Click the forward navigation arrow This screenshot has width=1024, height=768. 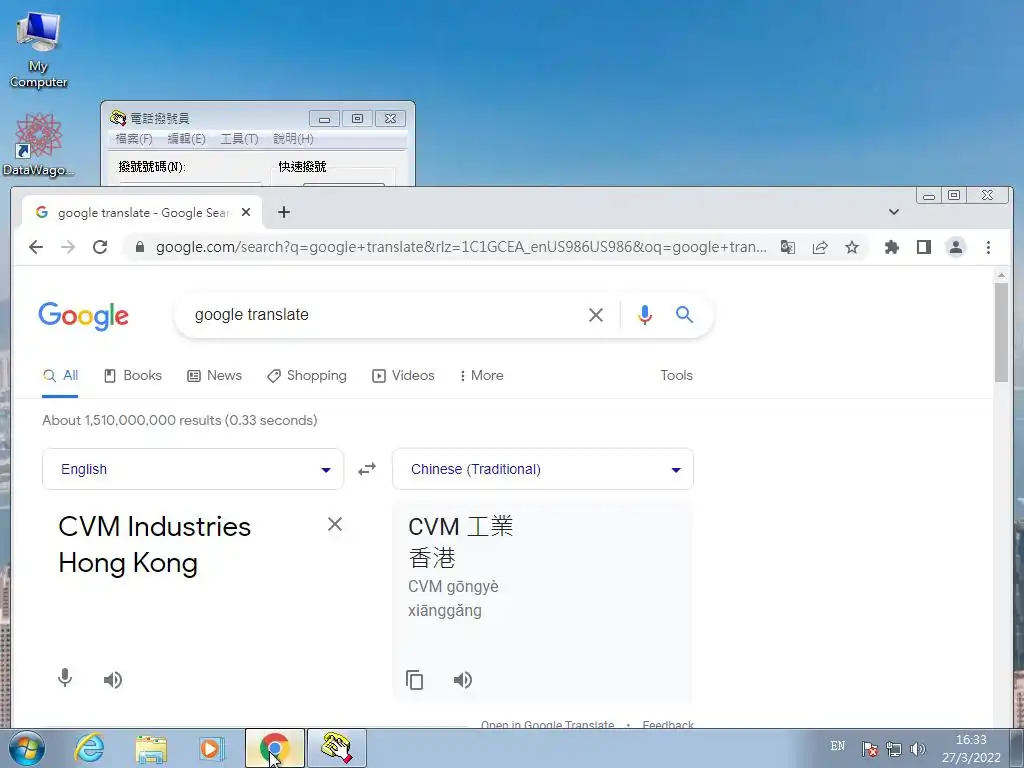(68, 247)
